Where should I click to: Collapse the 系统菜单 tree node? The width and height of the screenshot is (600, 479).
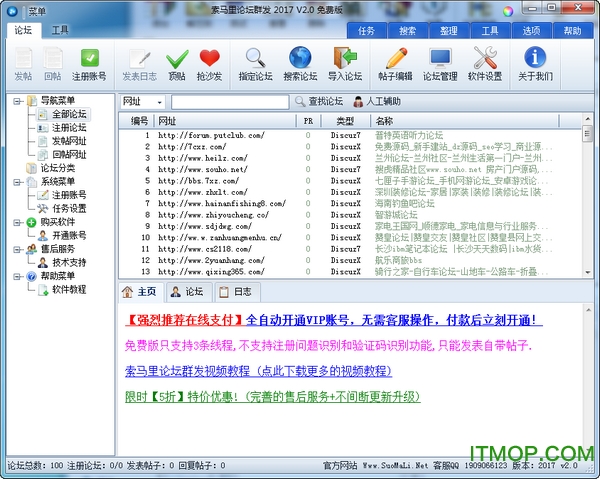18,182
